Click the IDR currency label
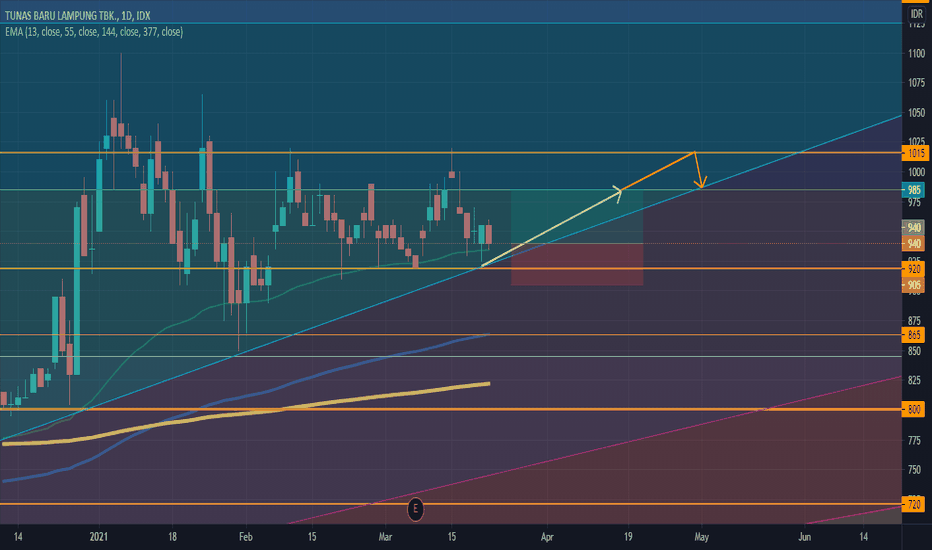 [916, 14]
